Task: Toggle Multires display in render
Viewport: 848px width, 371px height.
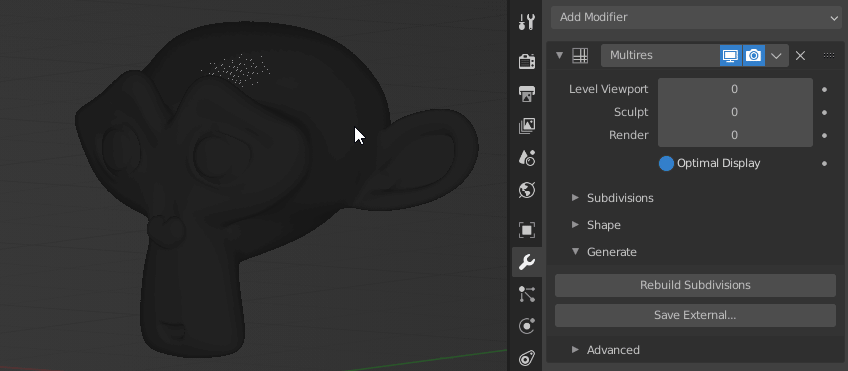Action: pyautogui.click(x=753, y=56)
